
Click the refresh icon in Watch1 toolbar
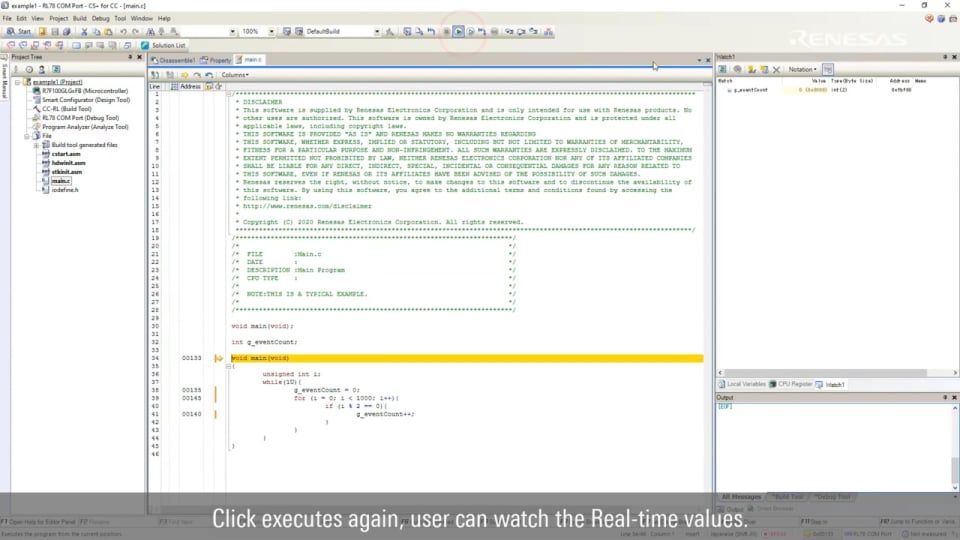click(723, 69)
